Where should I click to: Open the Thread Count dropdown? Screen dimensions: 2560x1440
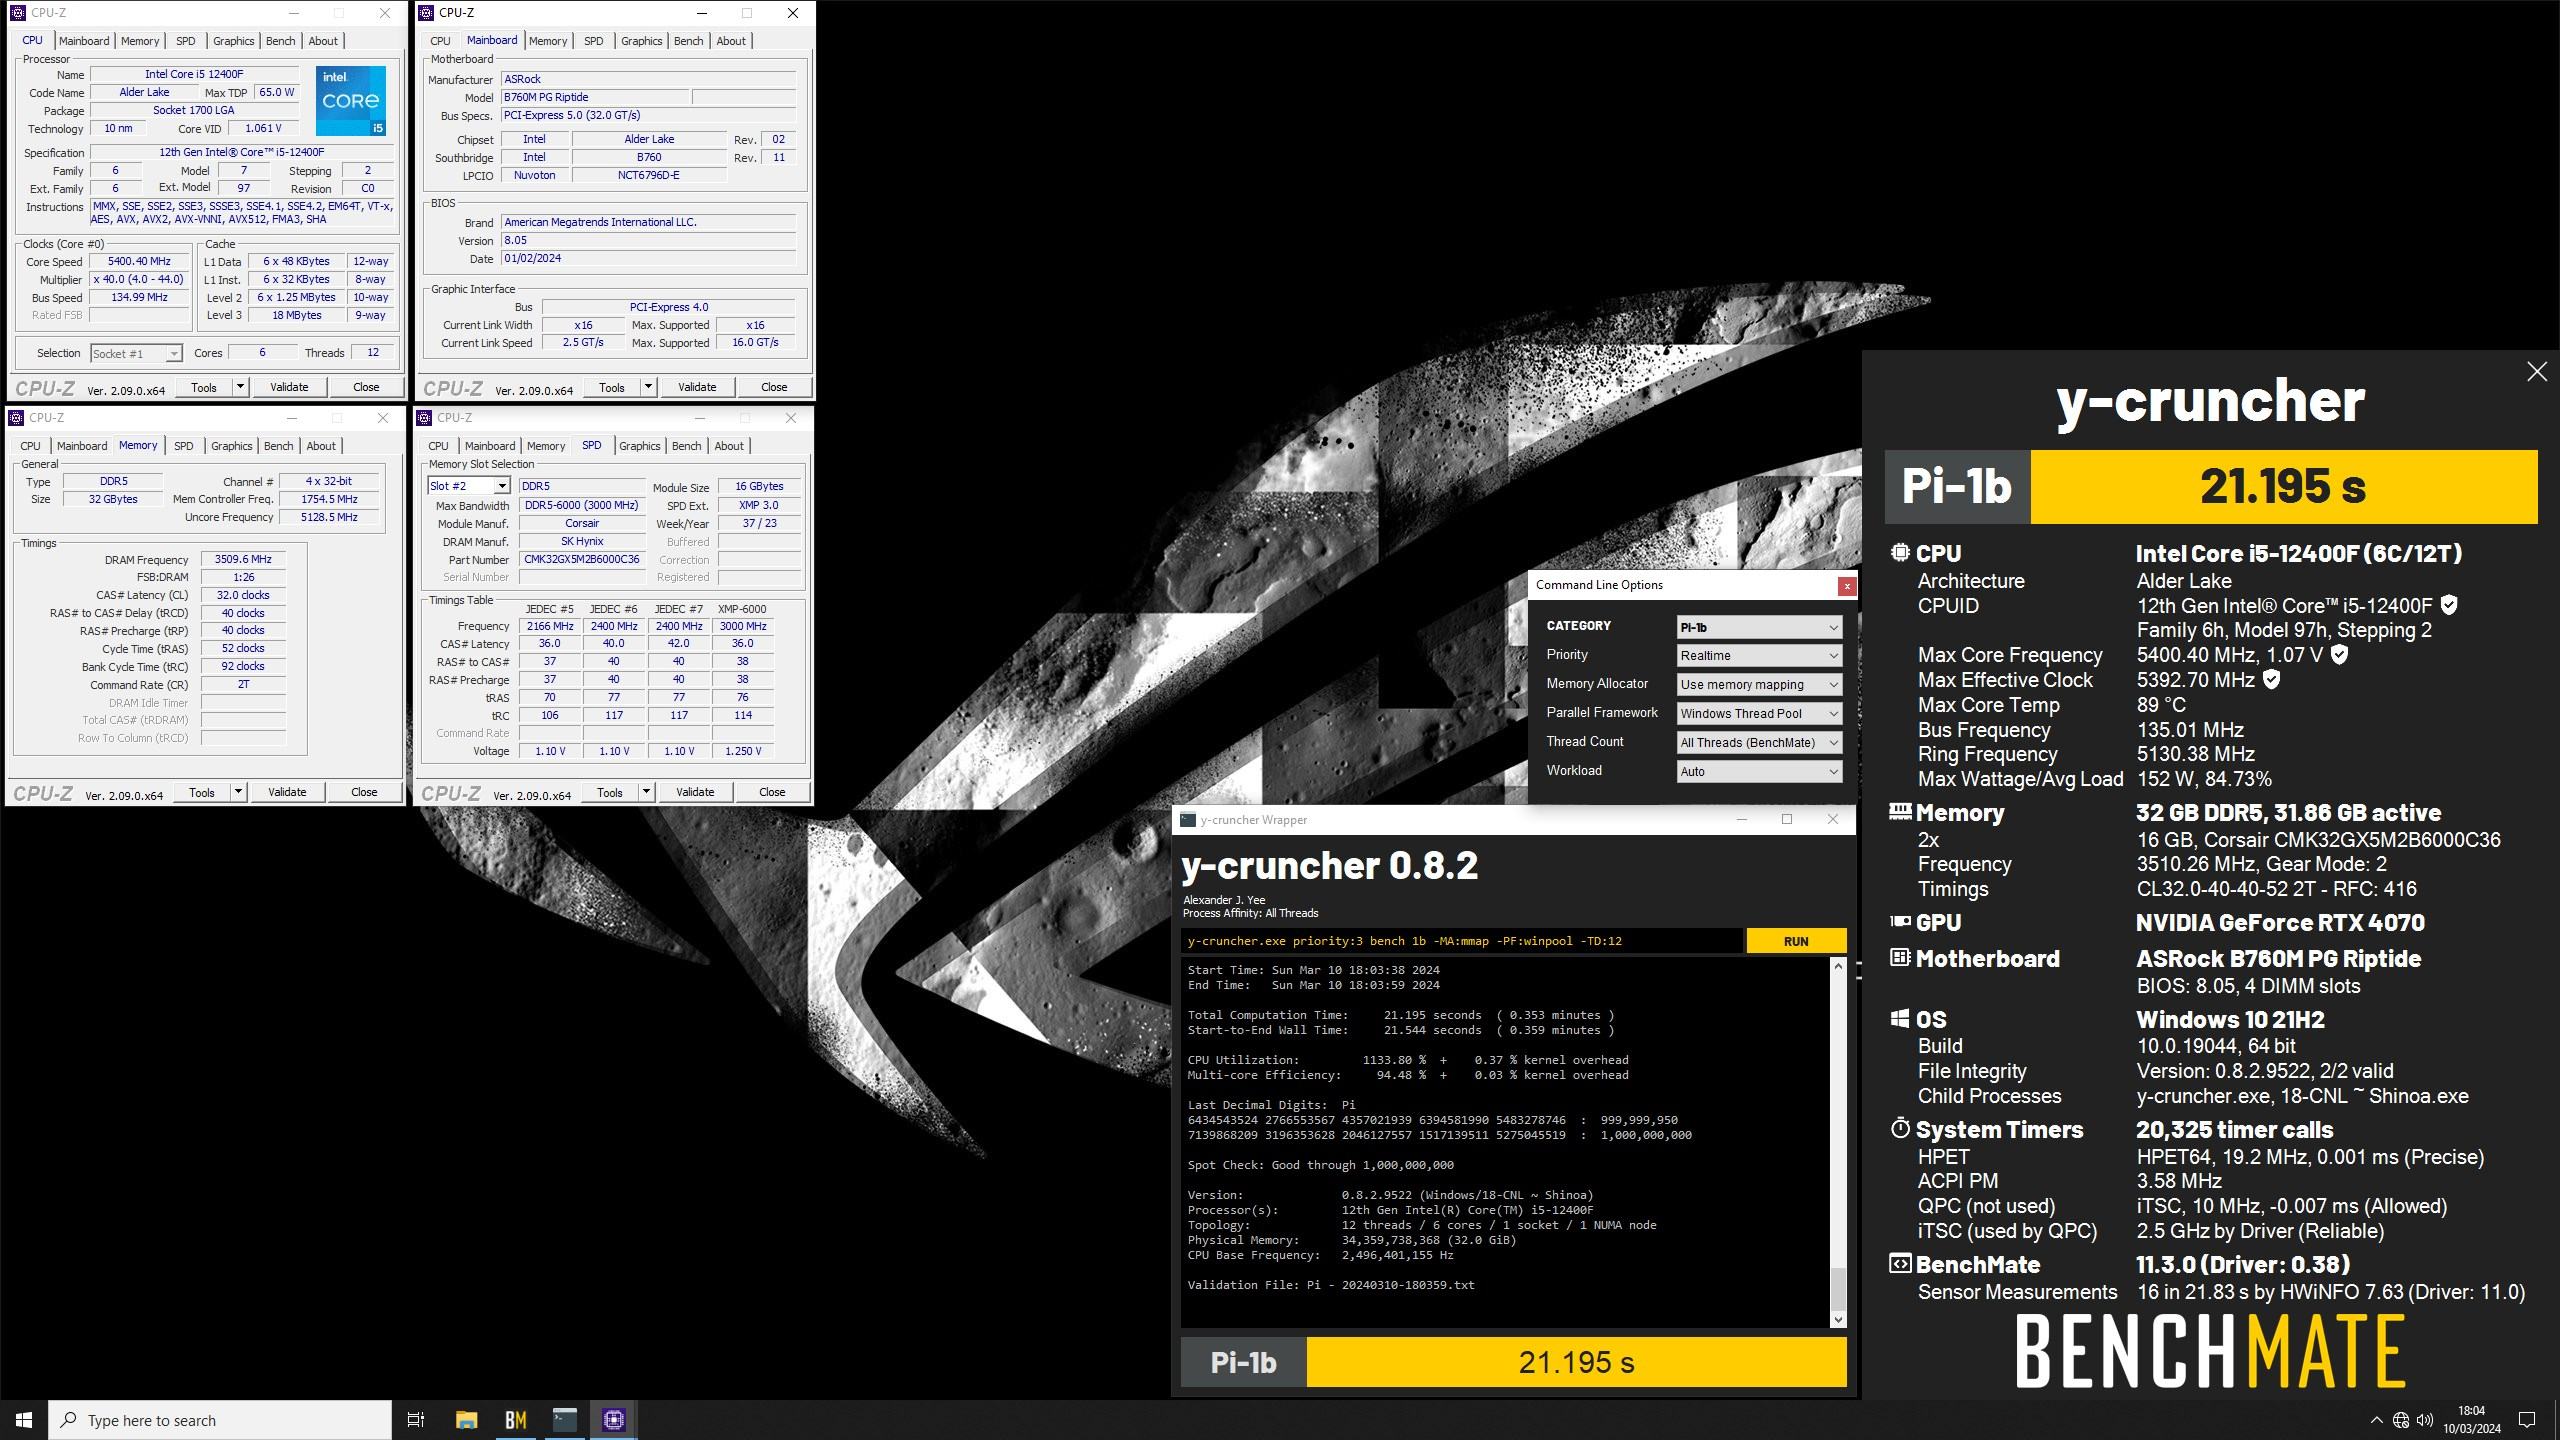coord(1759,742)
